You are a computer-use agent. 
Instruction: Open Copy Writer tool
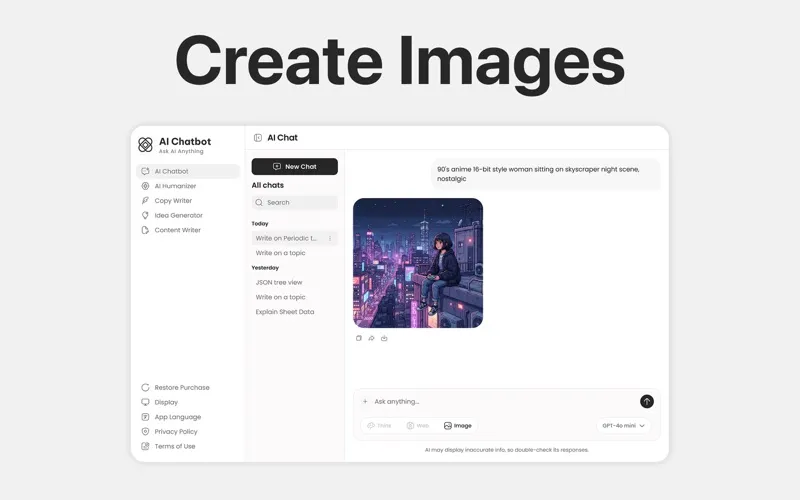coord(173,201)
